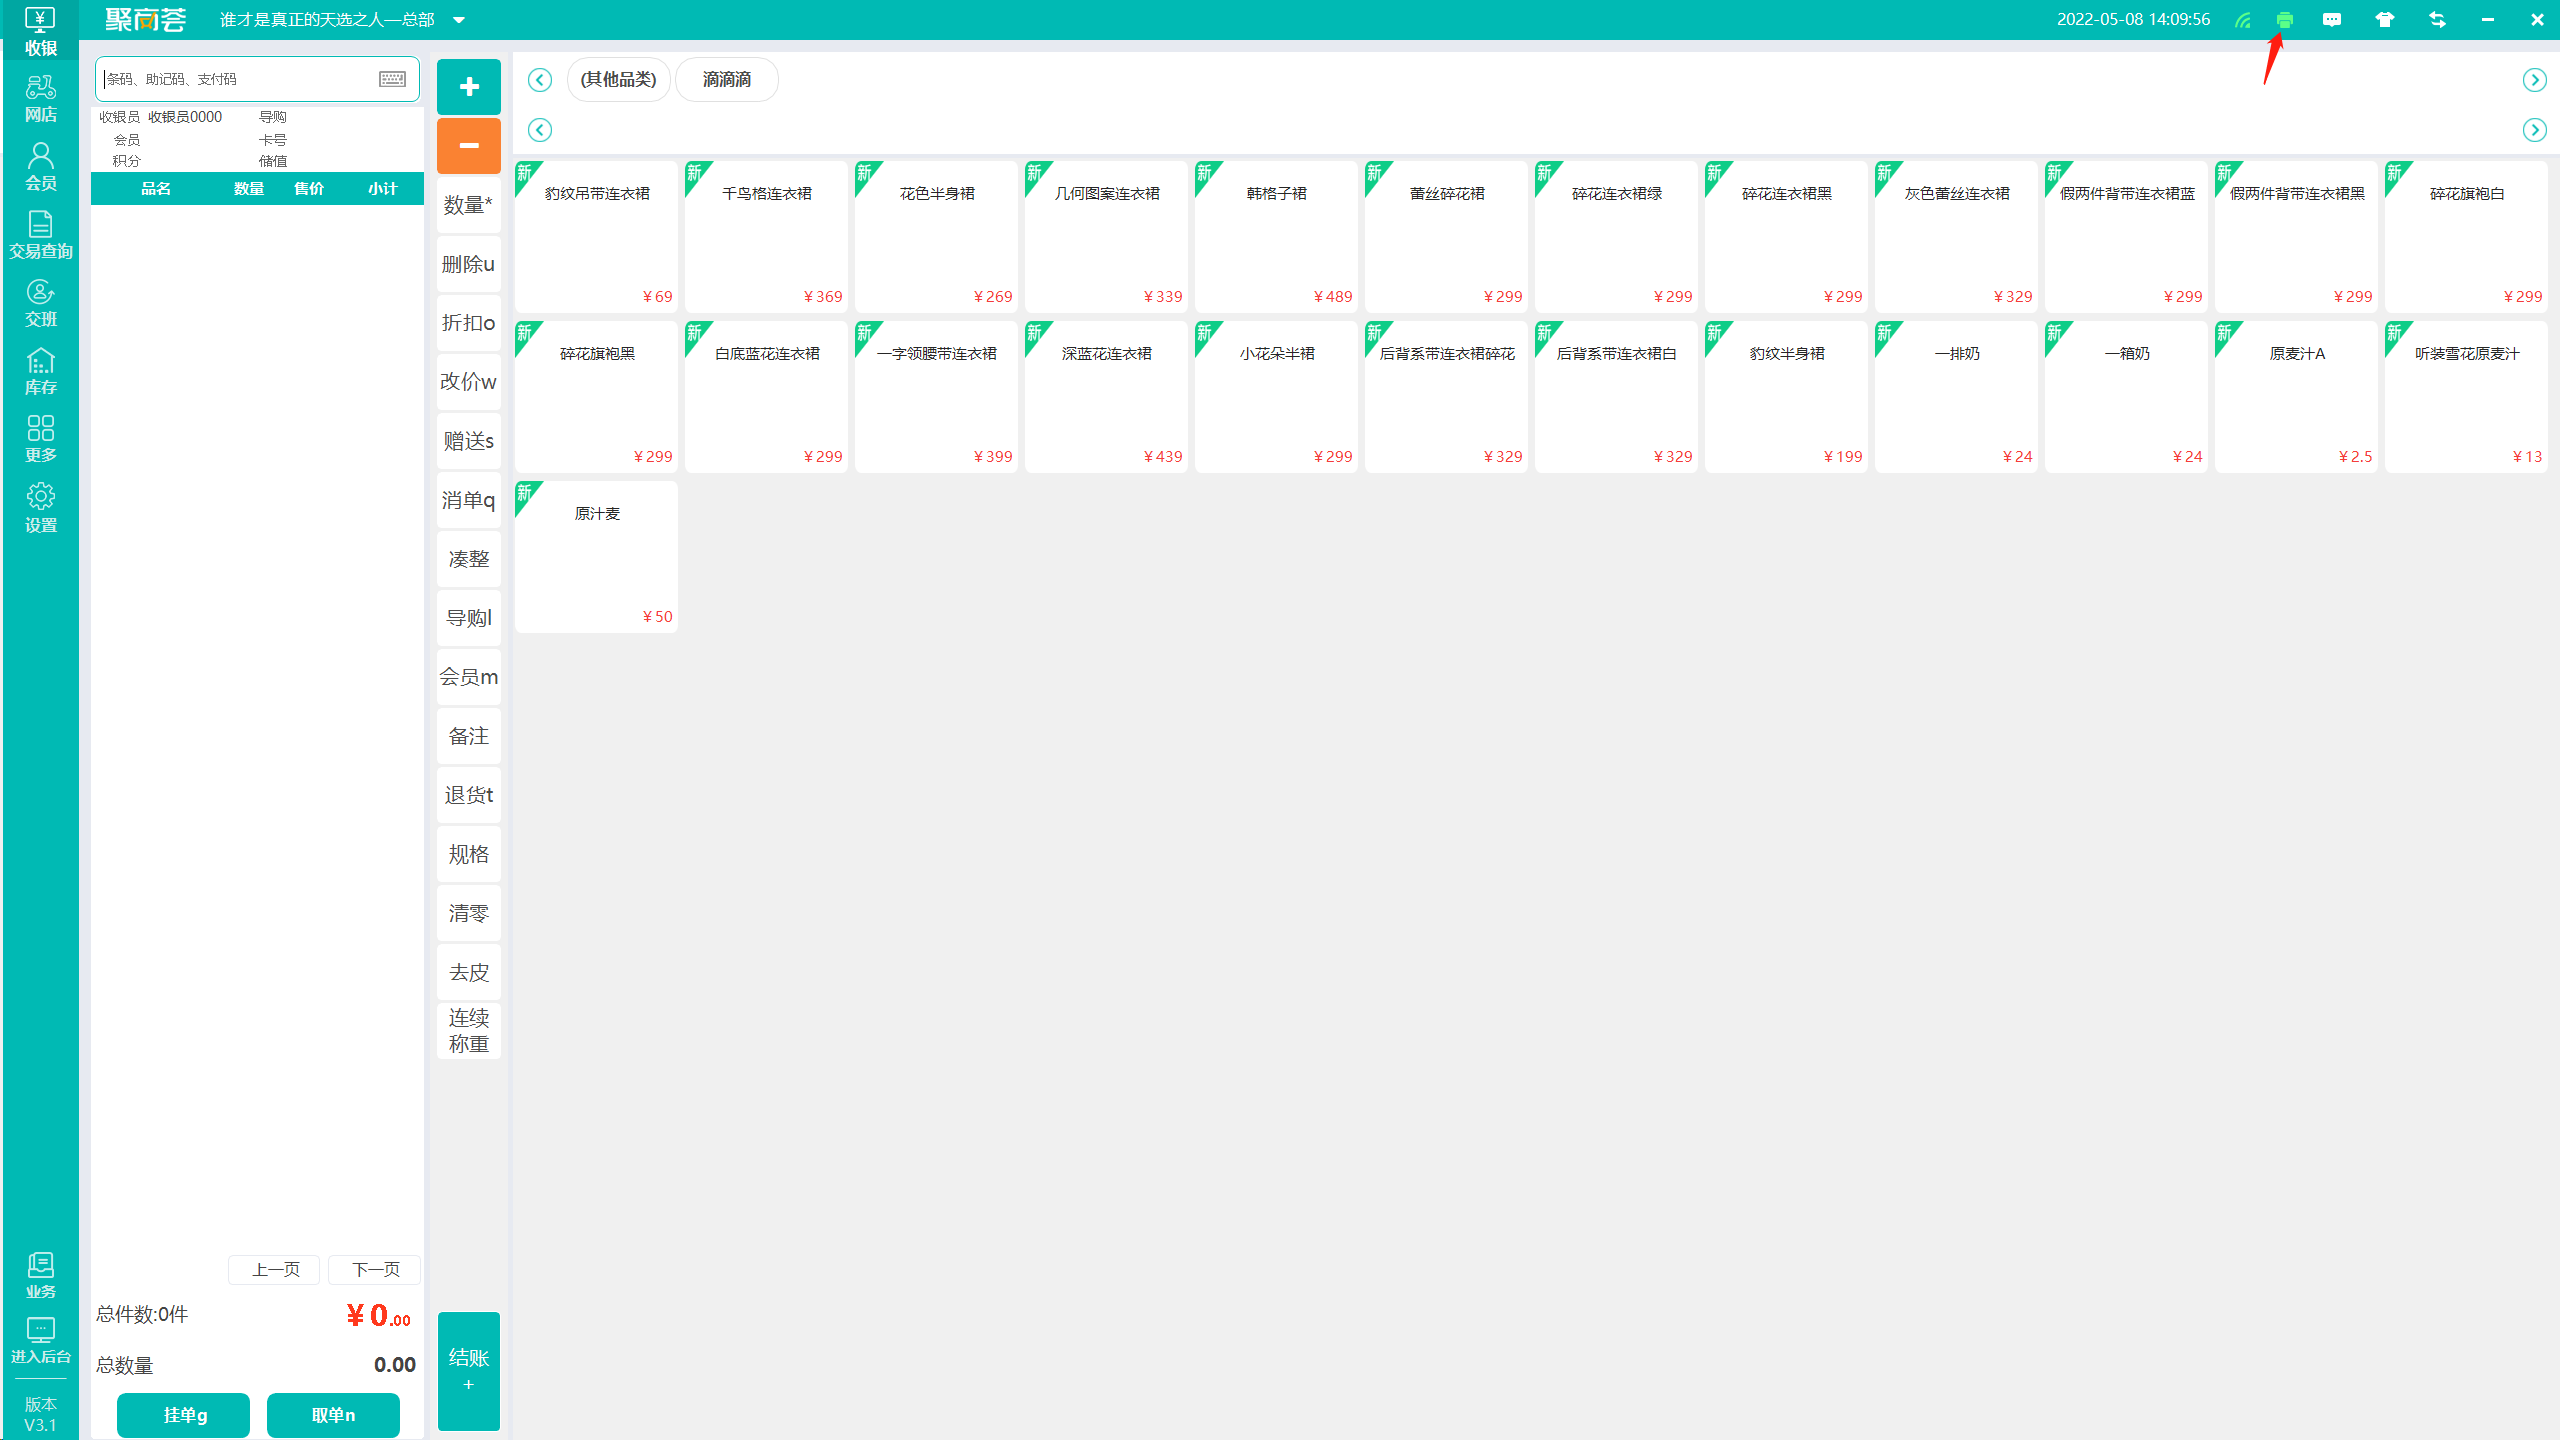The height and width of the screenshot is (1440, 2560).
Task: Click the network signal status icon
Action: click(2243, 20)
